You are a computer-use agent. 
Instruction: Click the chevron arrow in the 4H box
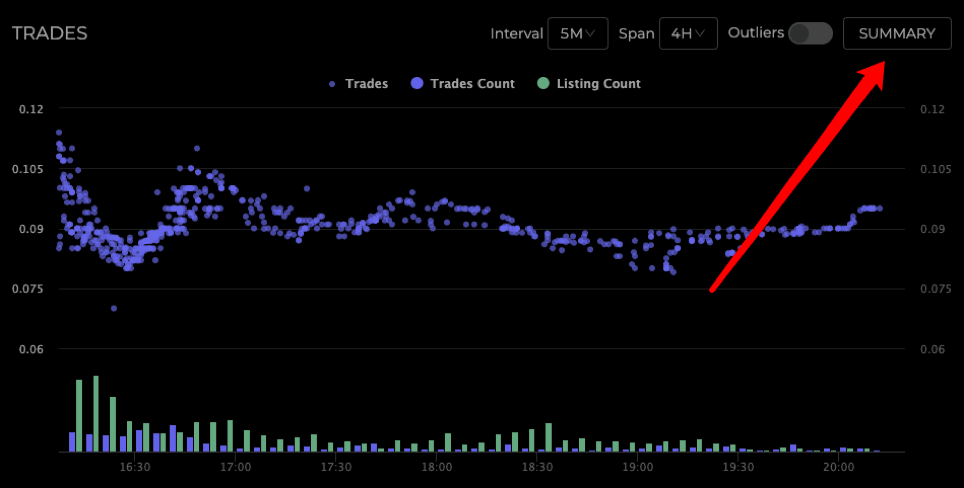coord(701,33)
